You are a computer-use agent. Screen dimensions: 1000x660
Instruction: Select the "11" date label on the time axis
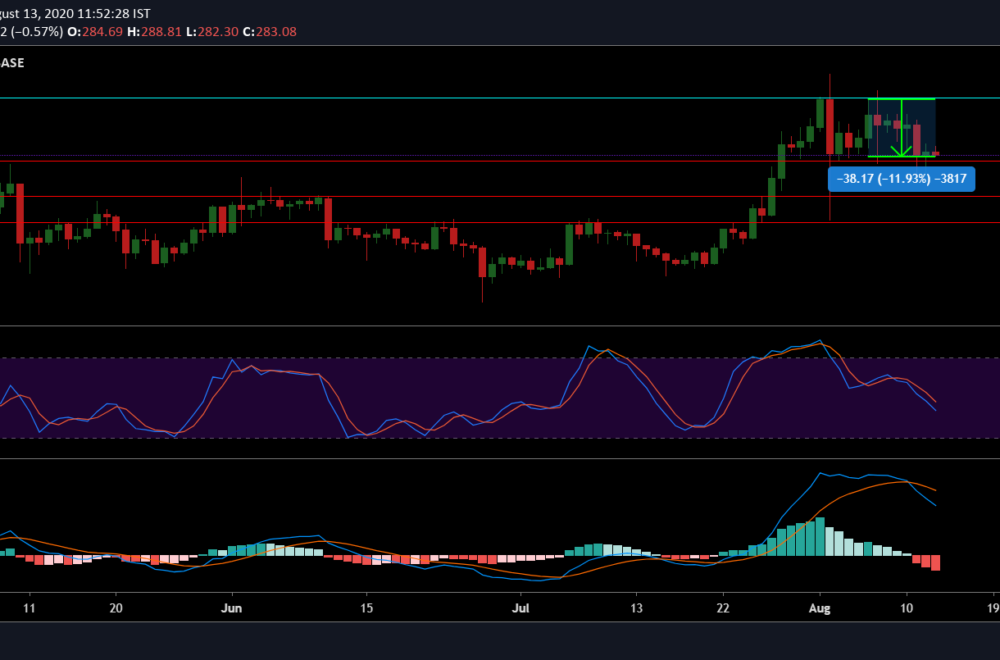pos(29,608)
